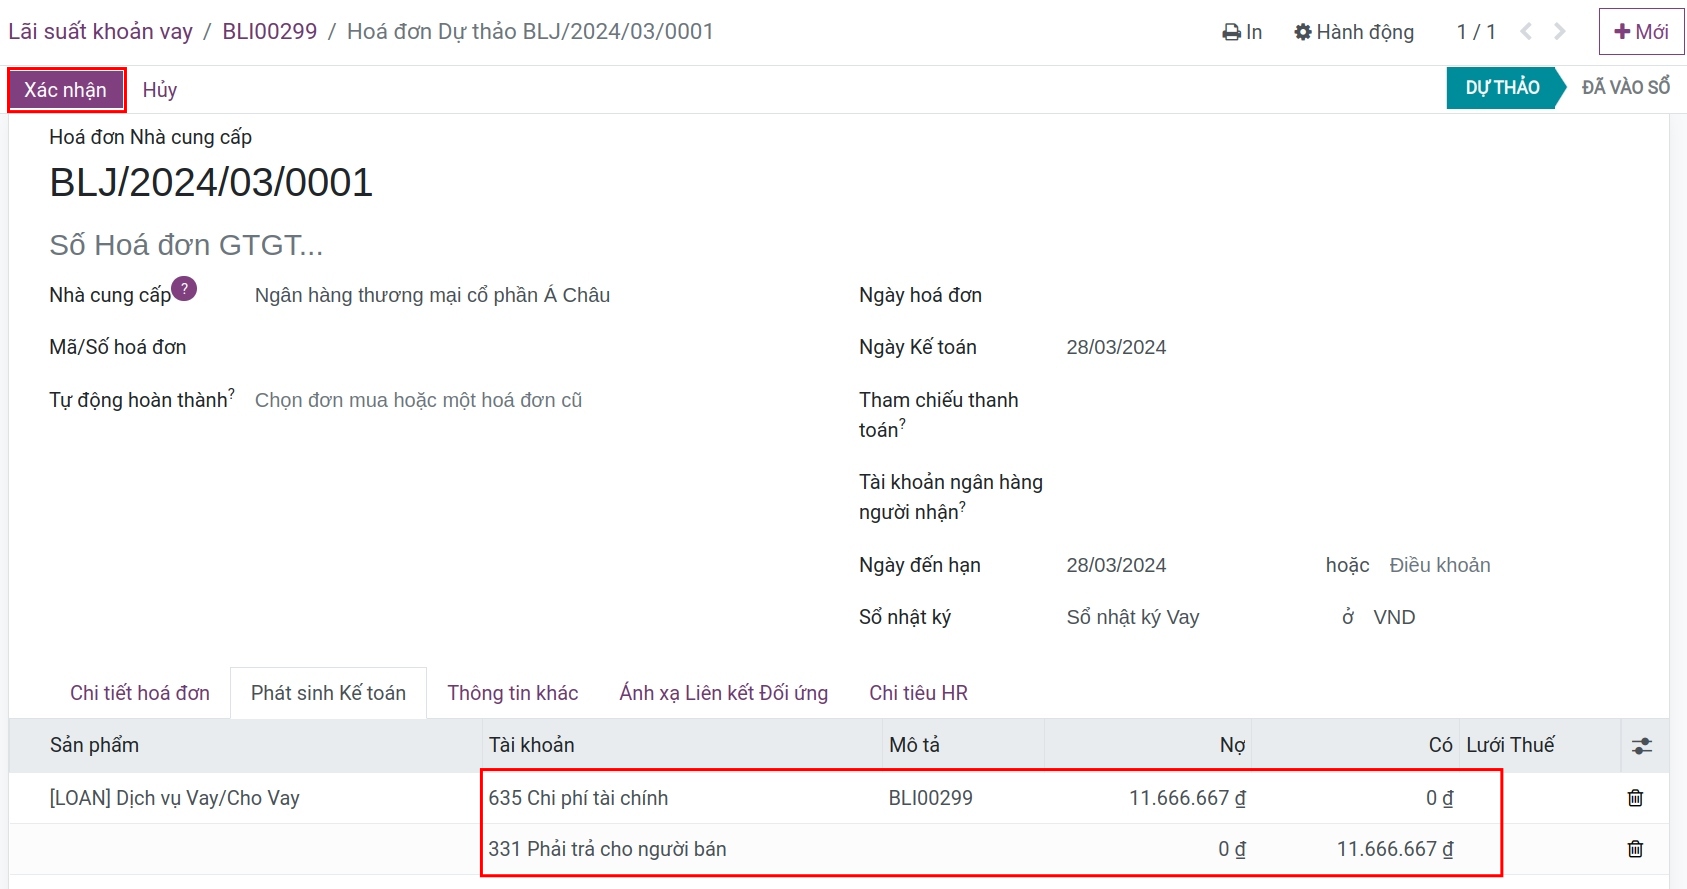Open the Thông tin khác tab
Viewport: 1687px width, 889px height.
(x=513, y=693)
